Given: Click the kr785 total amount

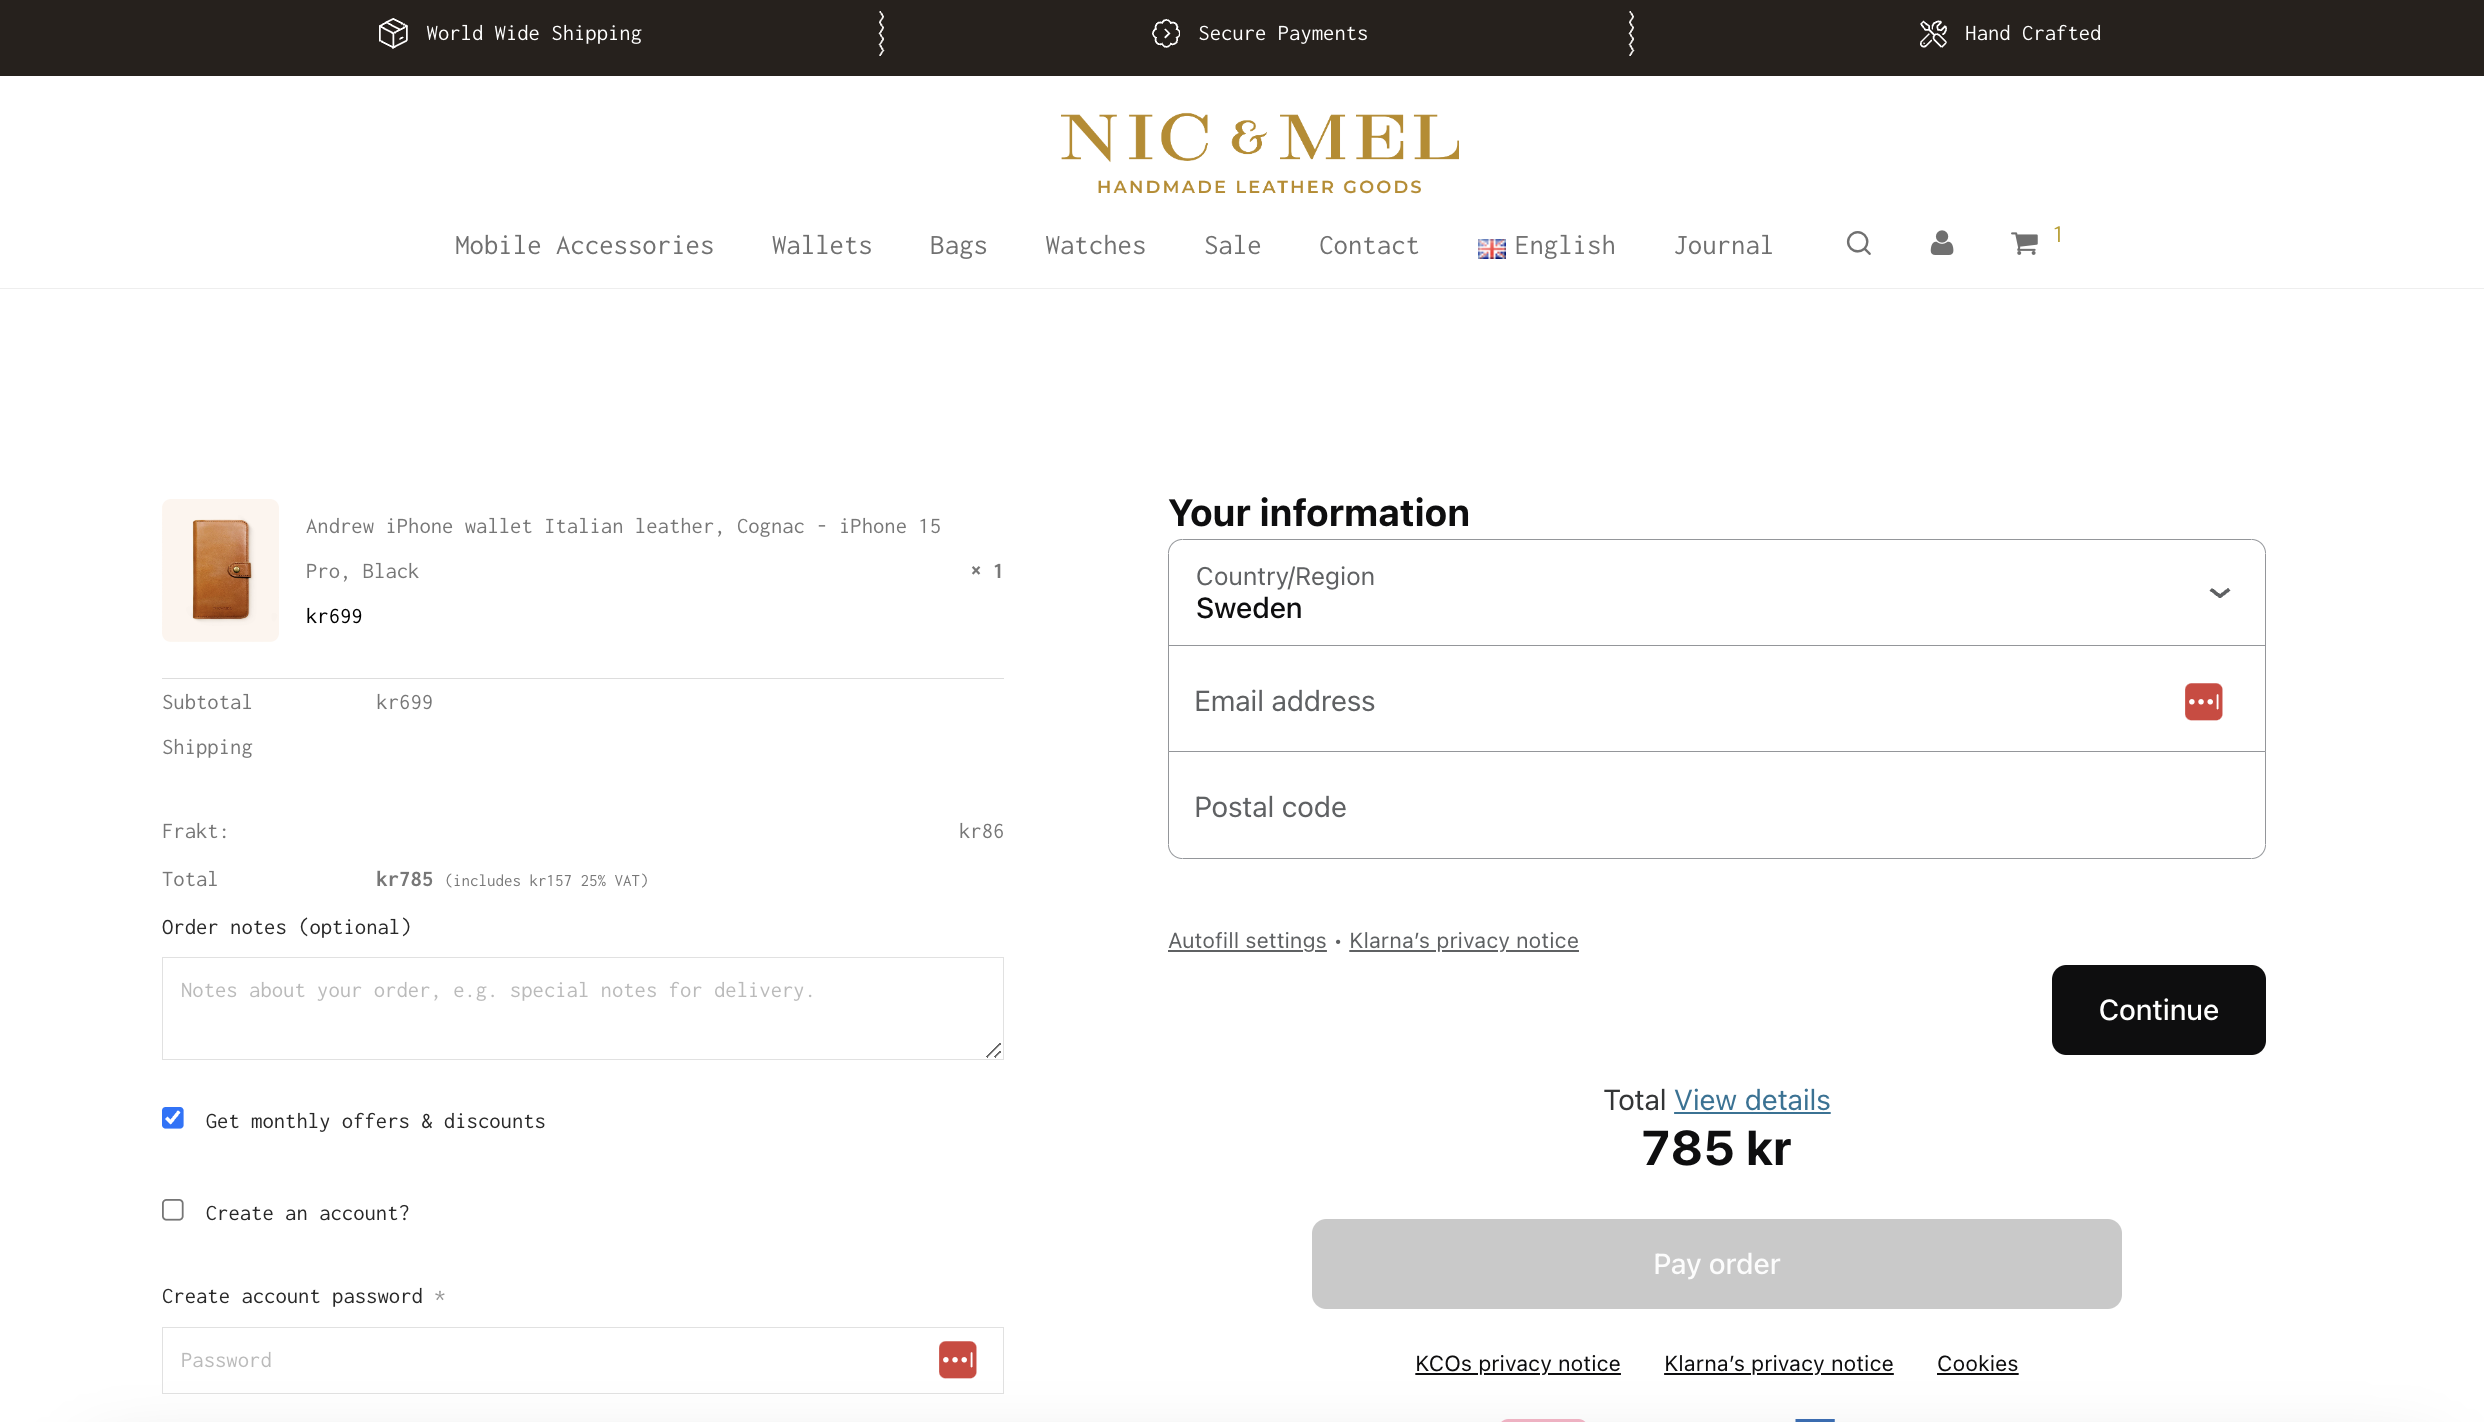Looking at the screenshot, I should (404, 879).
